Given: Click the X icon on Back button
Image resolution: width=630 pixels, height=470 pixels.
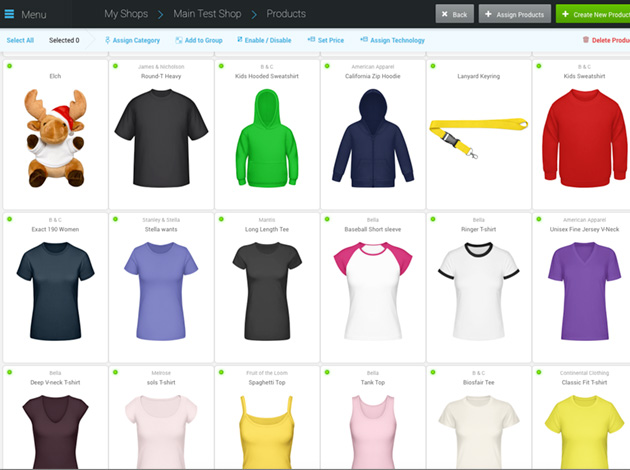Looking at the screenshot, I should pos(444,14).
